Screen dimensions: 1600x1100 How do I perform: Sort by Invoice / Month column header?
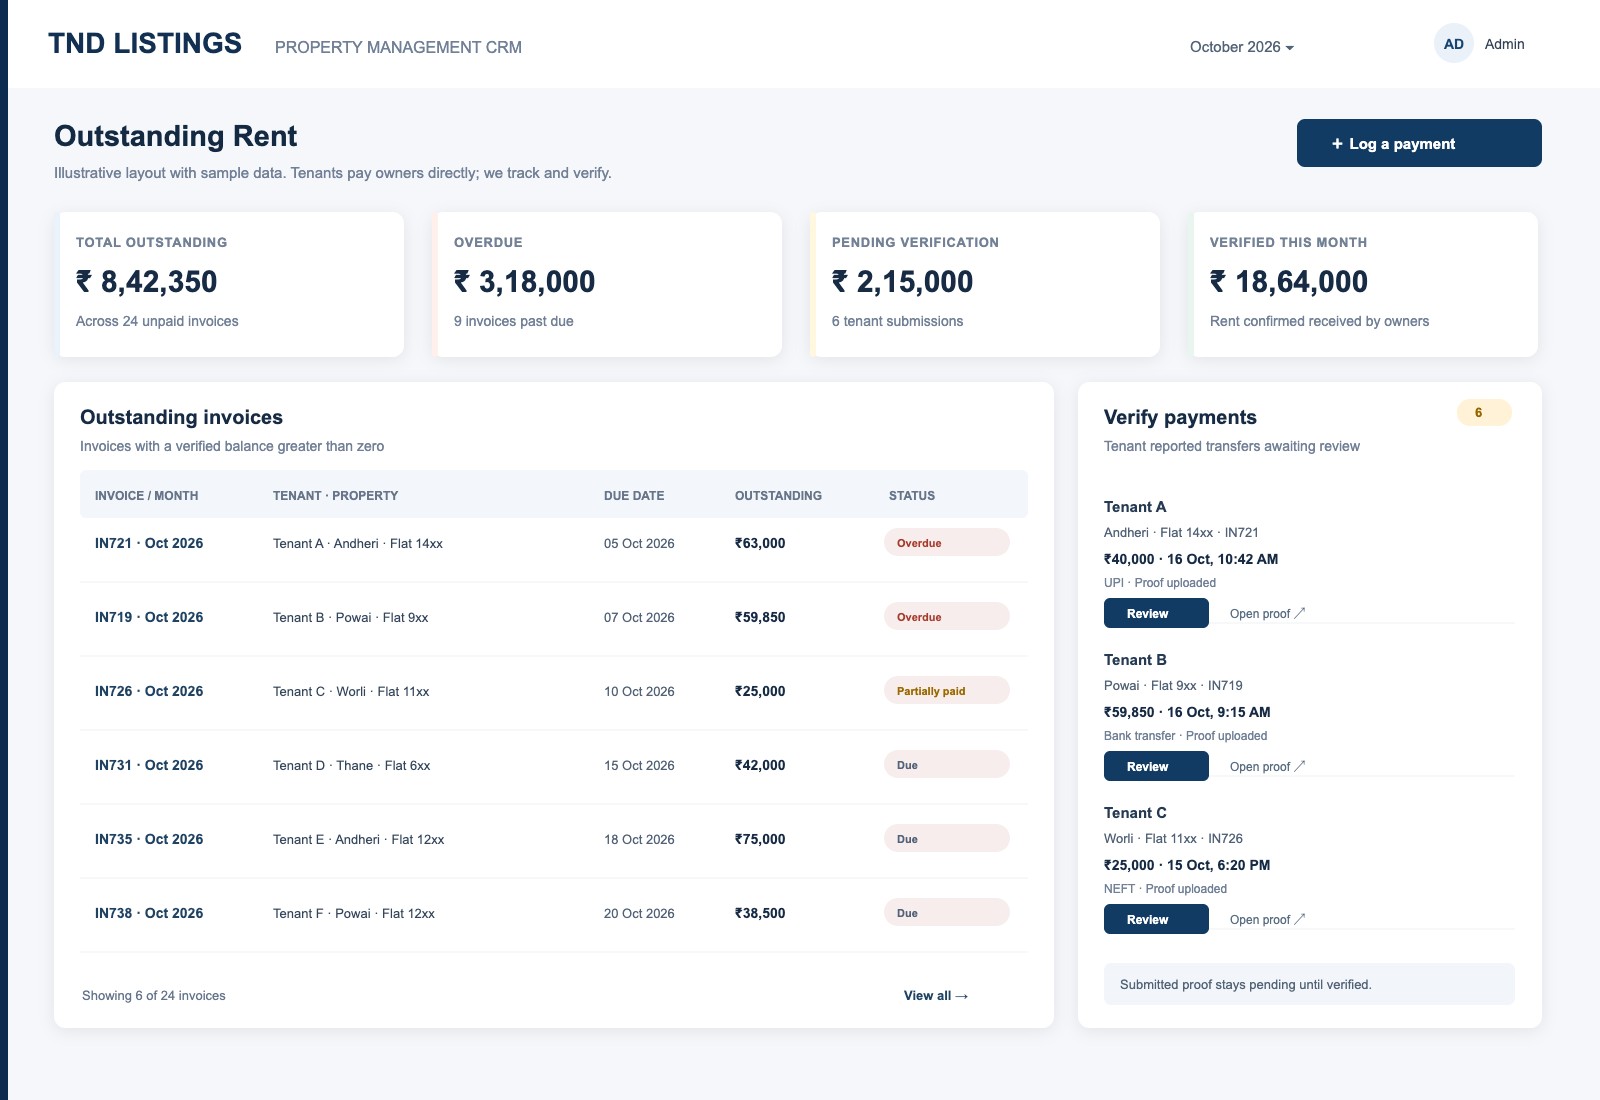pos(147,496)
